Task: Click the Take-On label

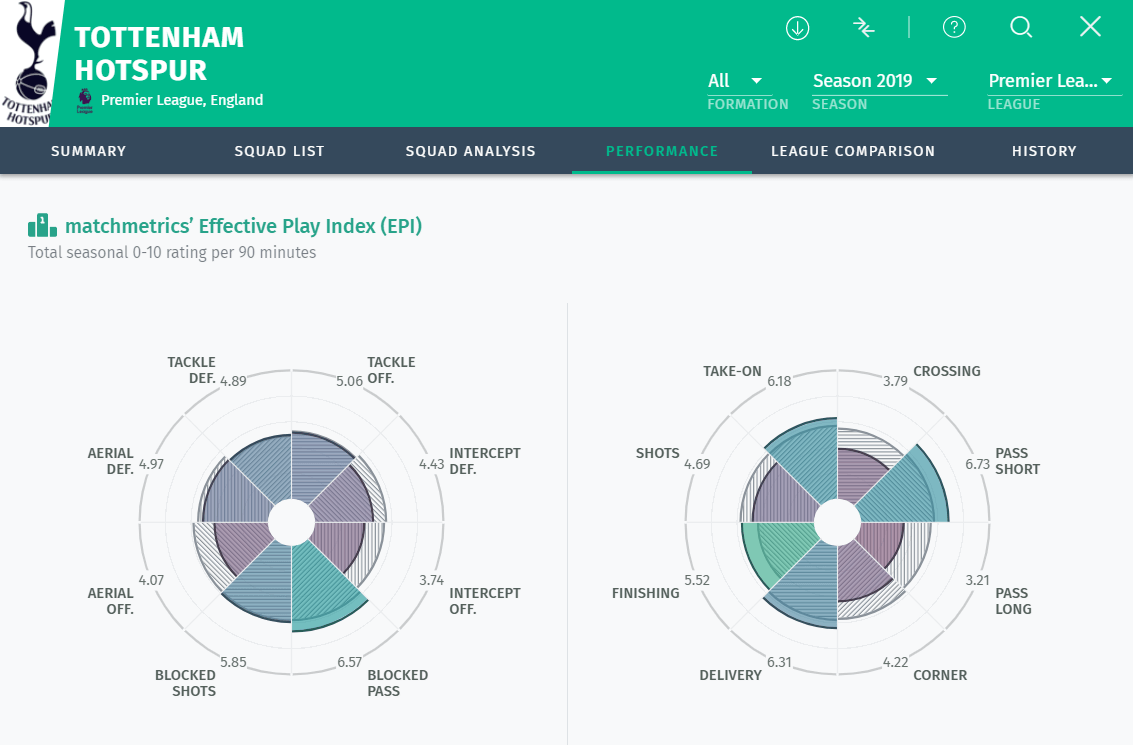Action: coord(732,371)
